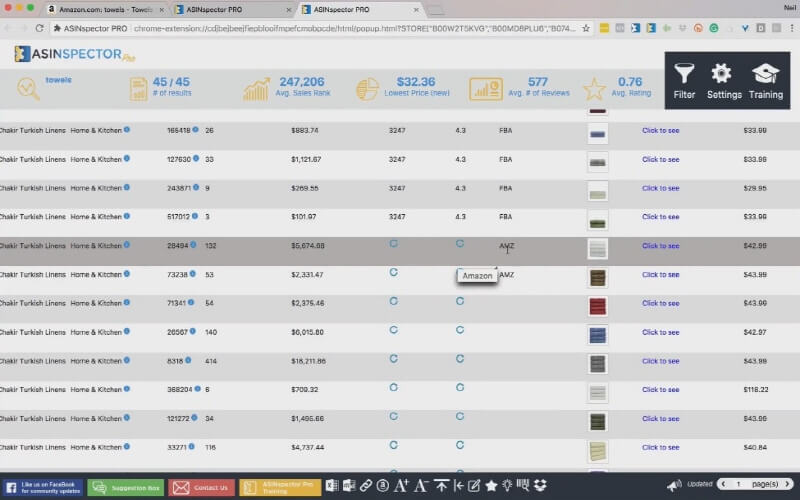Click the towels search magnifier icon
This screenshot has width=800, height=500.
pos(28,88)
